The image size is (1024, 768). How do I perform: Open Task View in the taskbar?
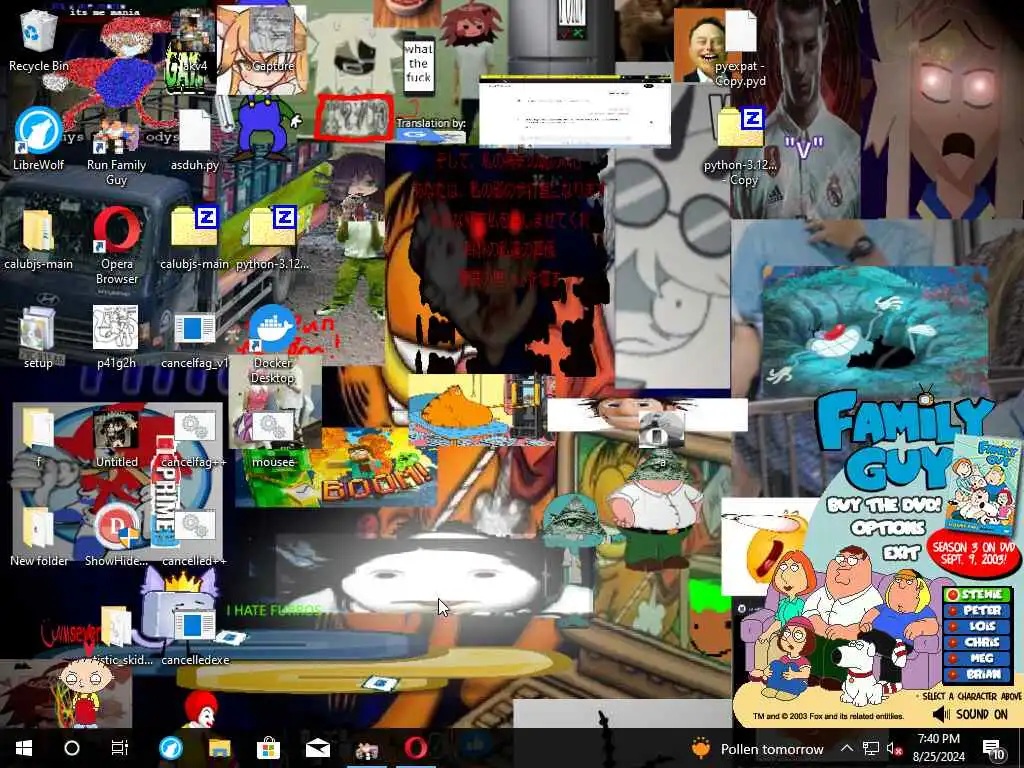coord(120,748)
